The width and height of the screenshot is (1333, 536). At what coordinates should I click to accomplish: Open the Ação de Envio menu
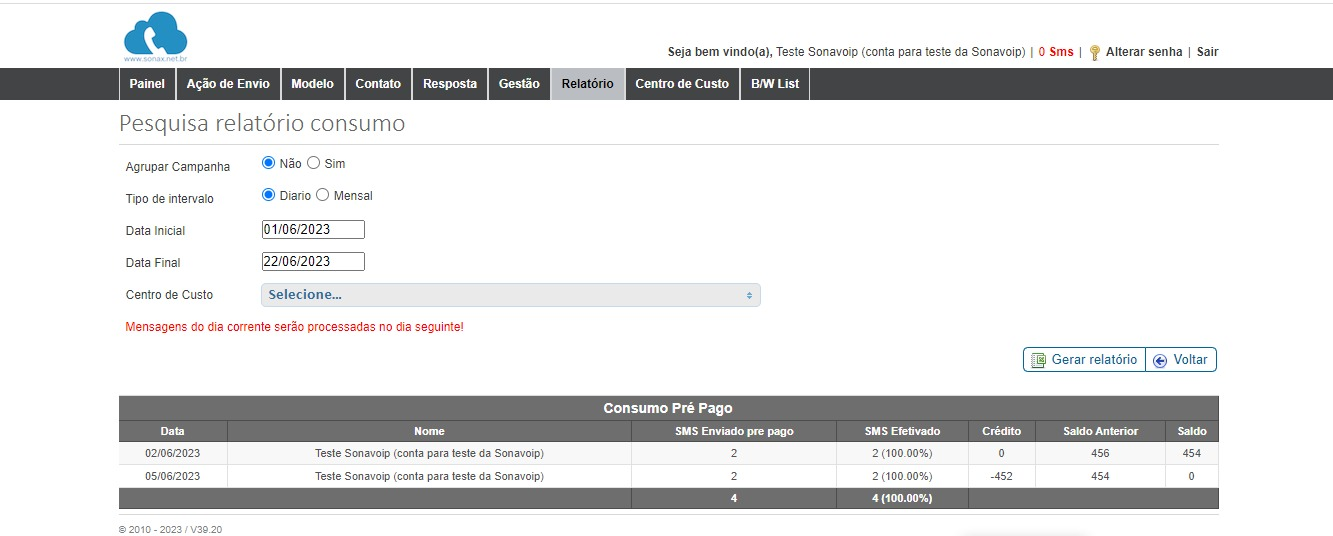coord(228,84)
